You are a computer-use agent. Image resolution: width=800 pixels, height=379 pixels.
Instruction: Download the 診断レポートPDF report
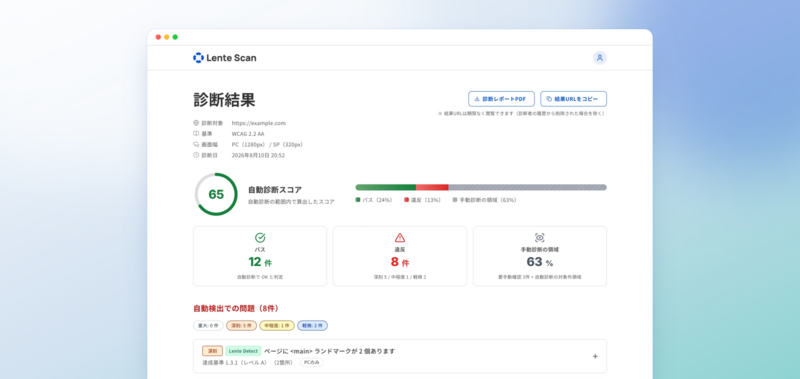click(x=501, y=99)
